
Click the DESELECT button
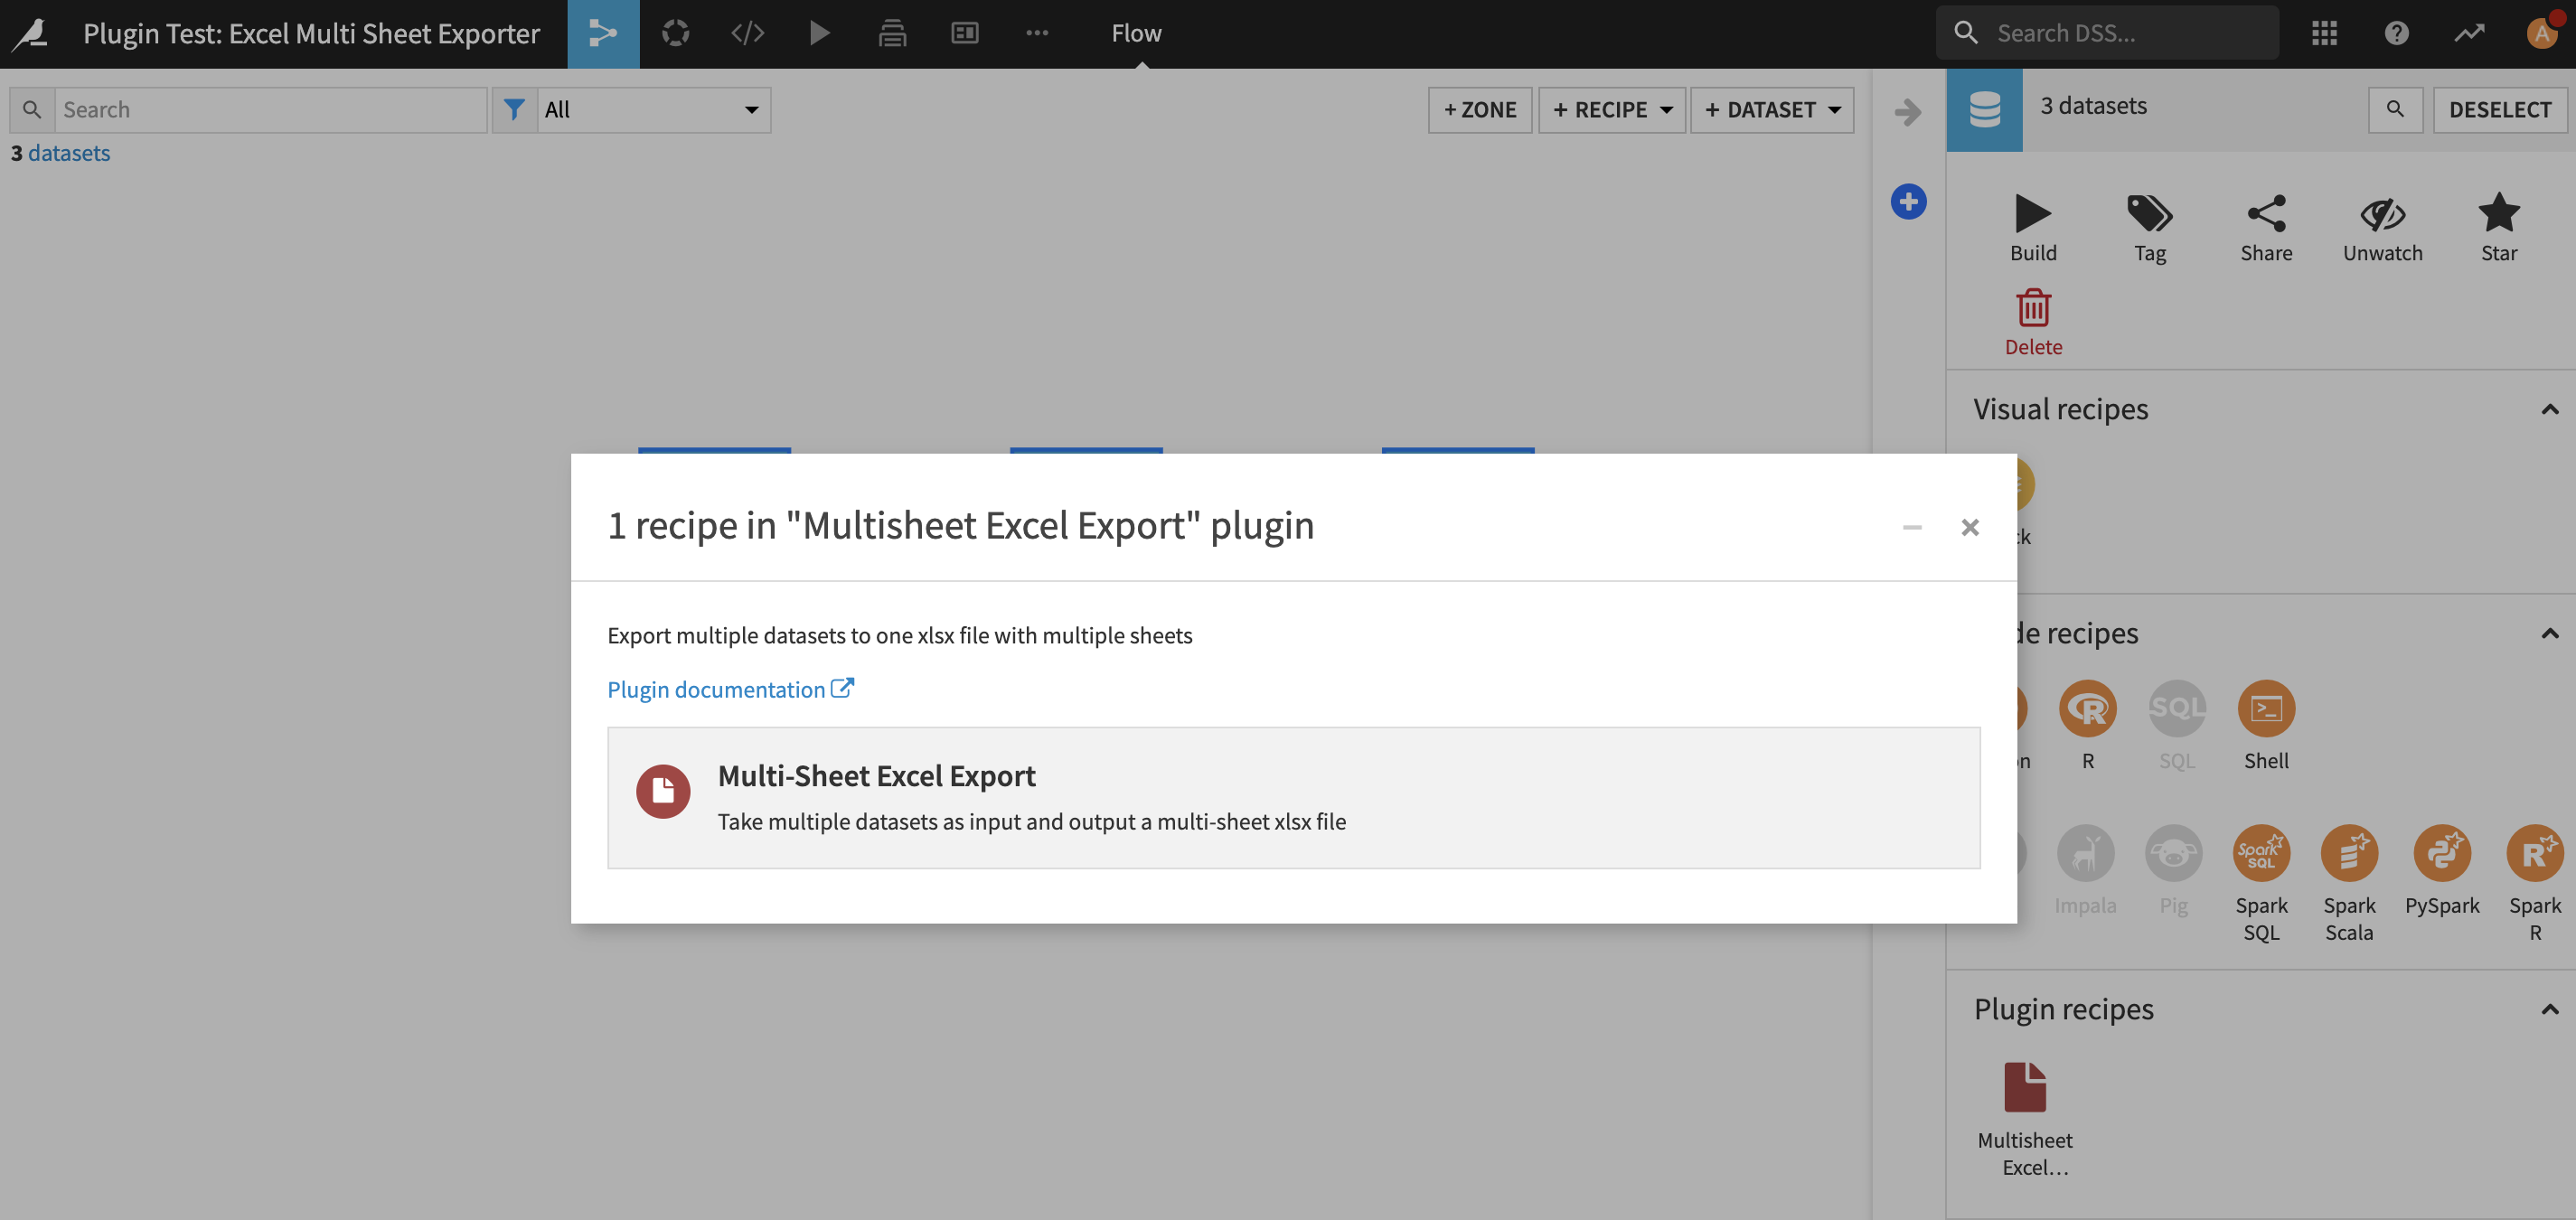[2499, 109]
